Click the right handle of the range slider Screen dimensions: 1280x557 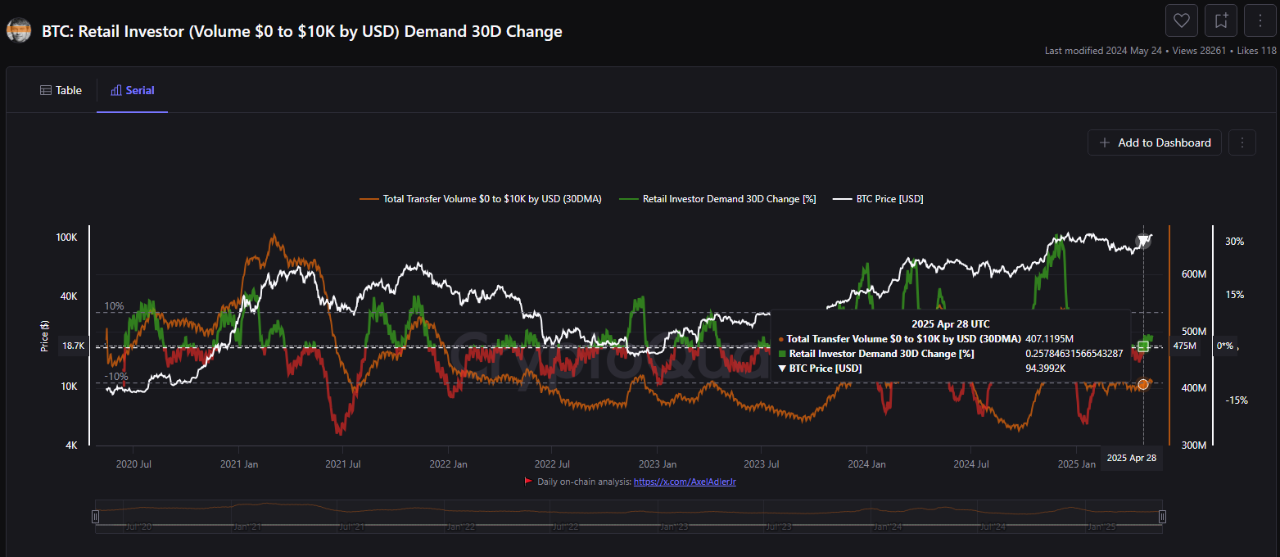tap(1162, 516)
